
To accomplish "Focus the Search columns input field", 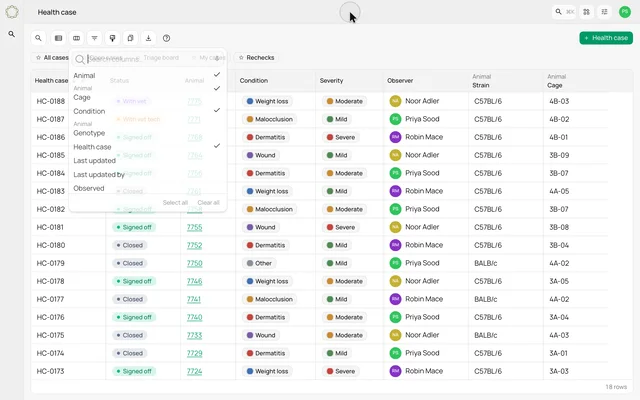I will pos(147,59).
